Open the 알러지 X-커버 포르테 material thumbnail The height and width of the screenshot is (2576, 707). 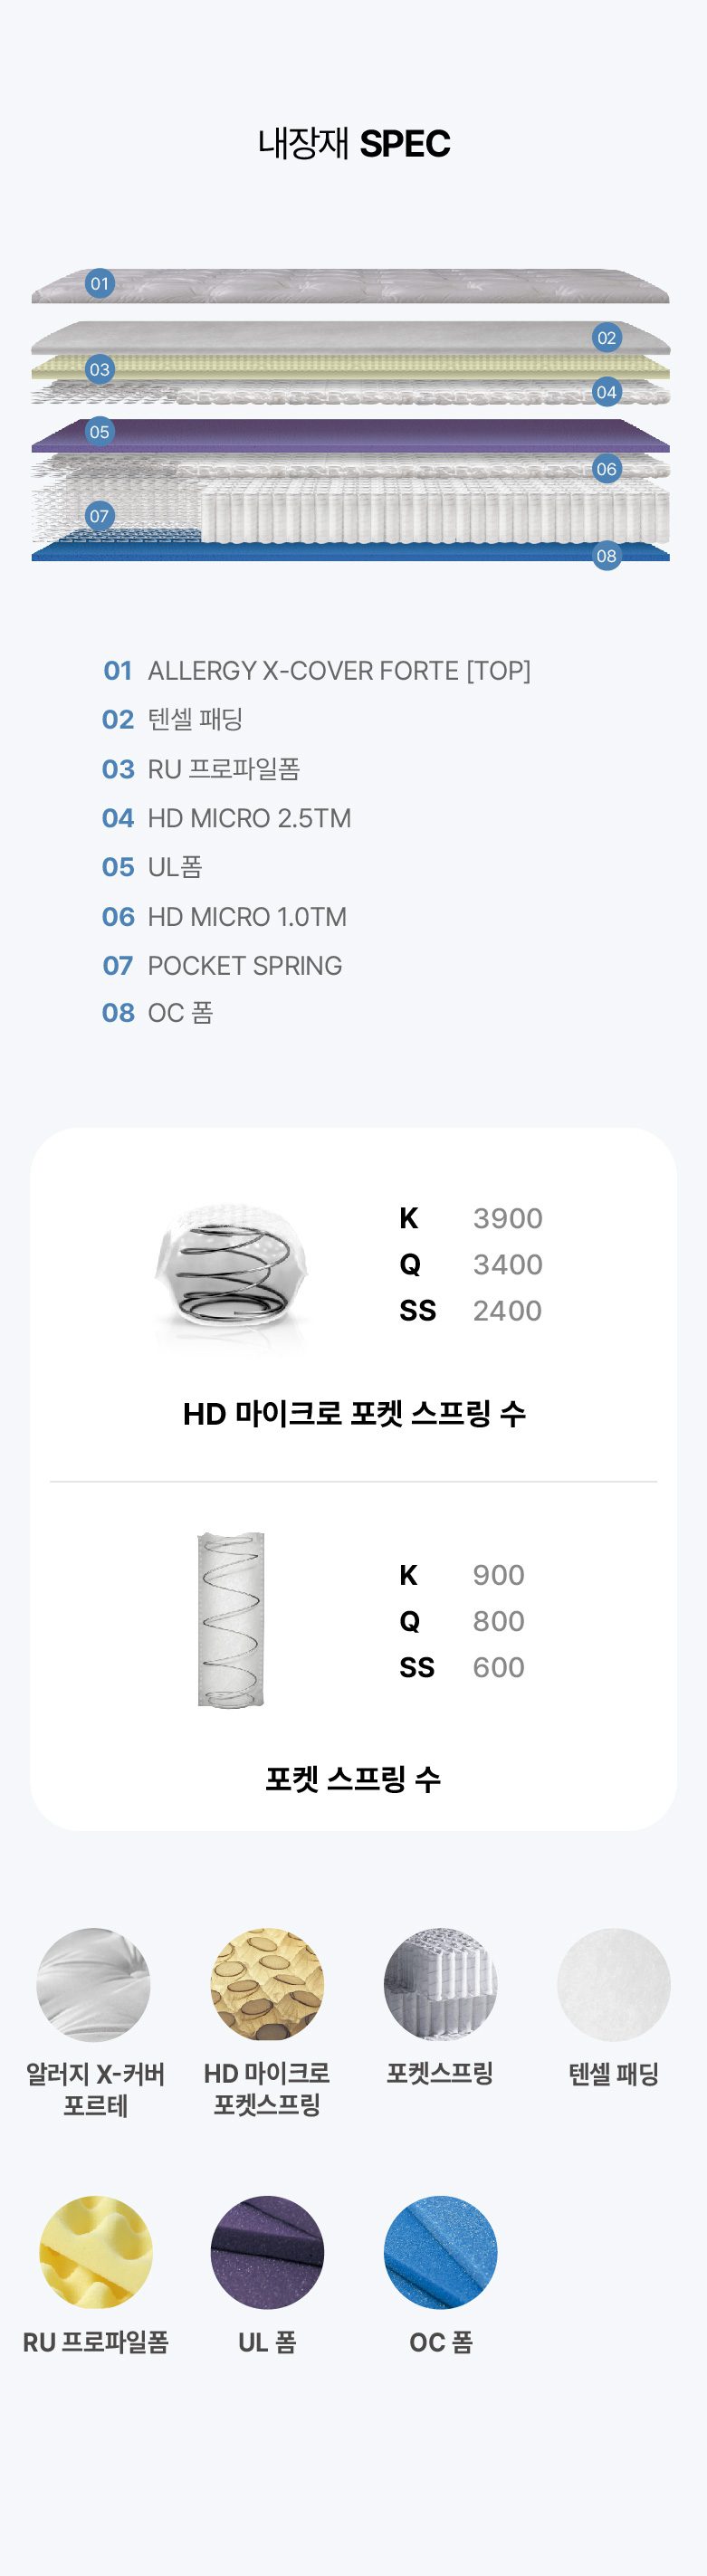(94, 1985)
